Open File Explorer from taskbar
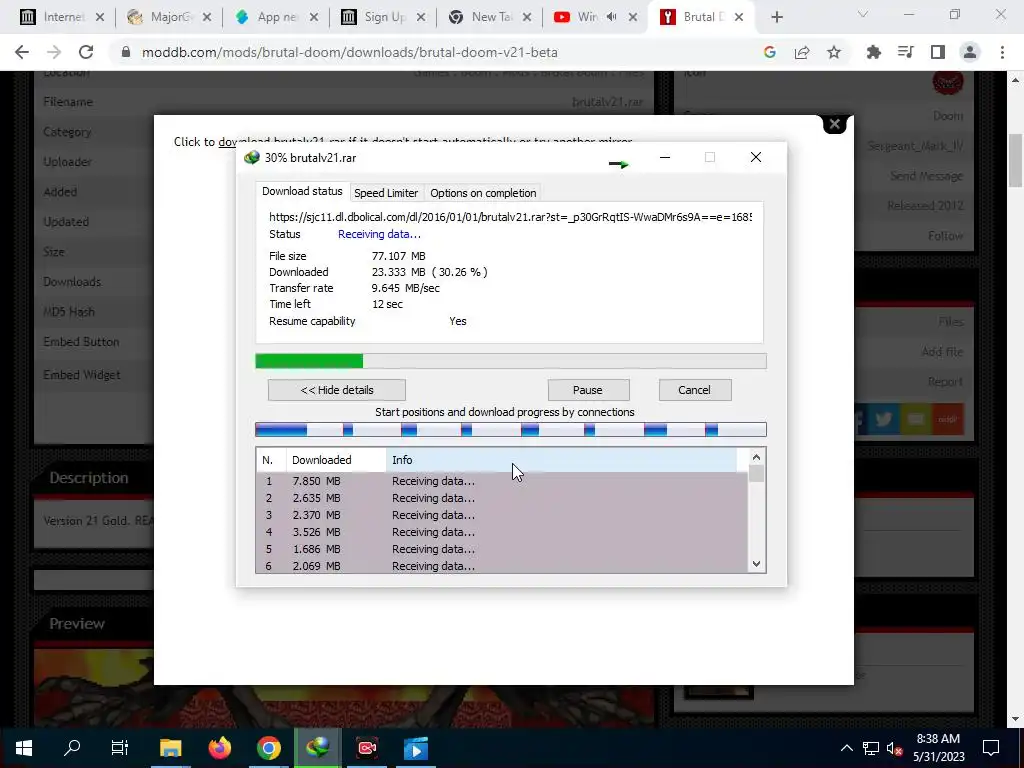The image size is (1024, 768). tap(170, 748)
